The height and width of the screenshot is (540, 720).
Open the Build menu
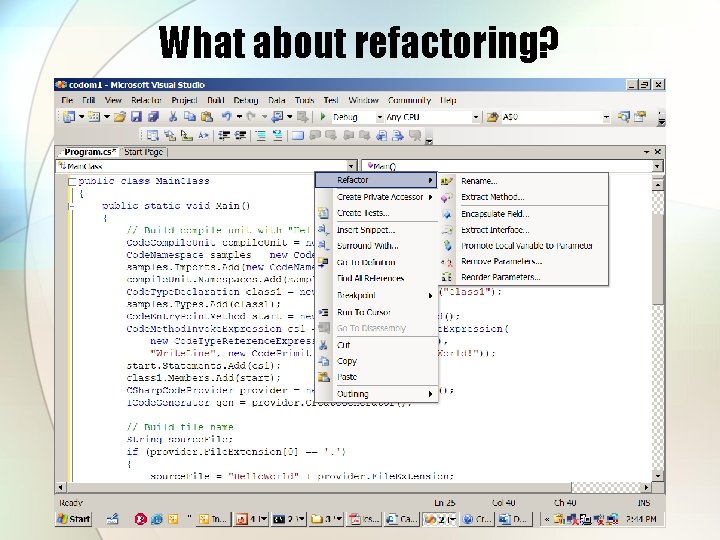(x=215, y=100)
